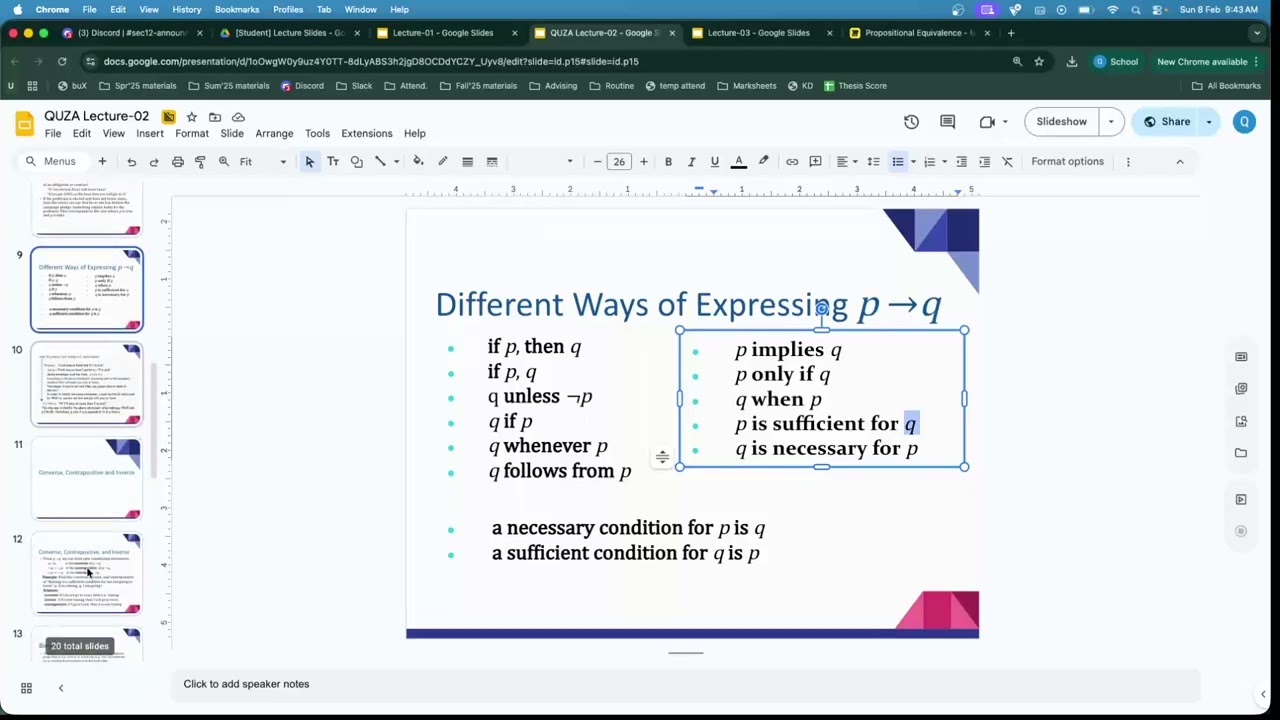Open line tool dropdown arrow
This screenshot has width=1280, height=720.
(x=396, y=161)
